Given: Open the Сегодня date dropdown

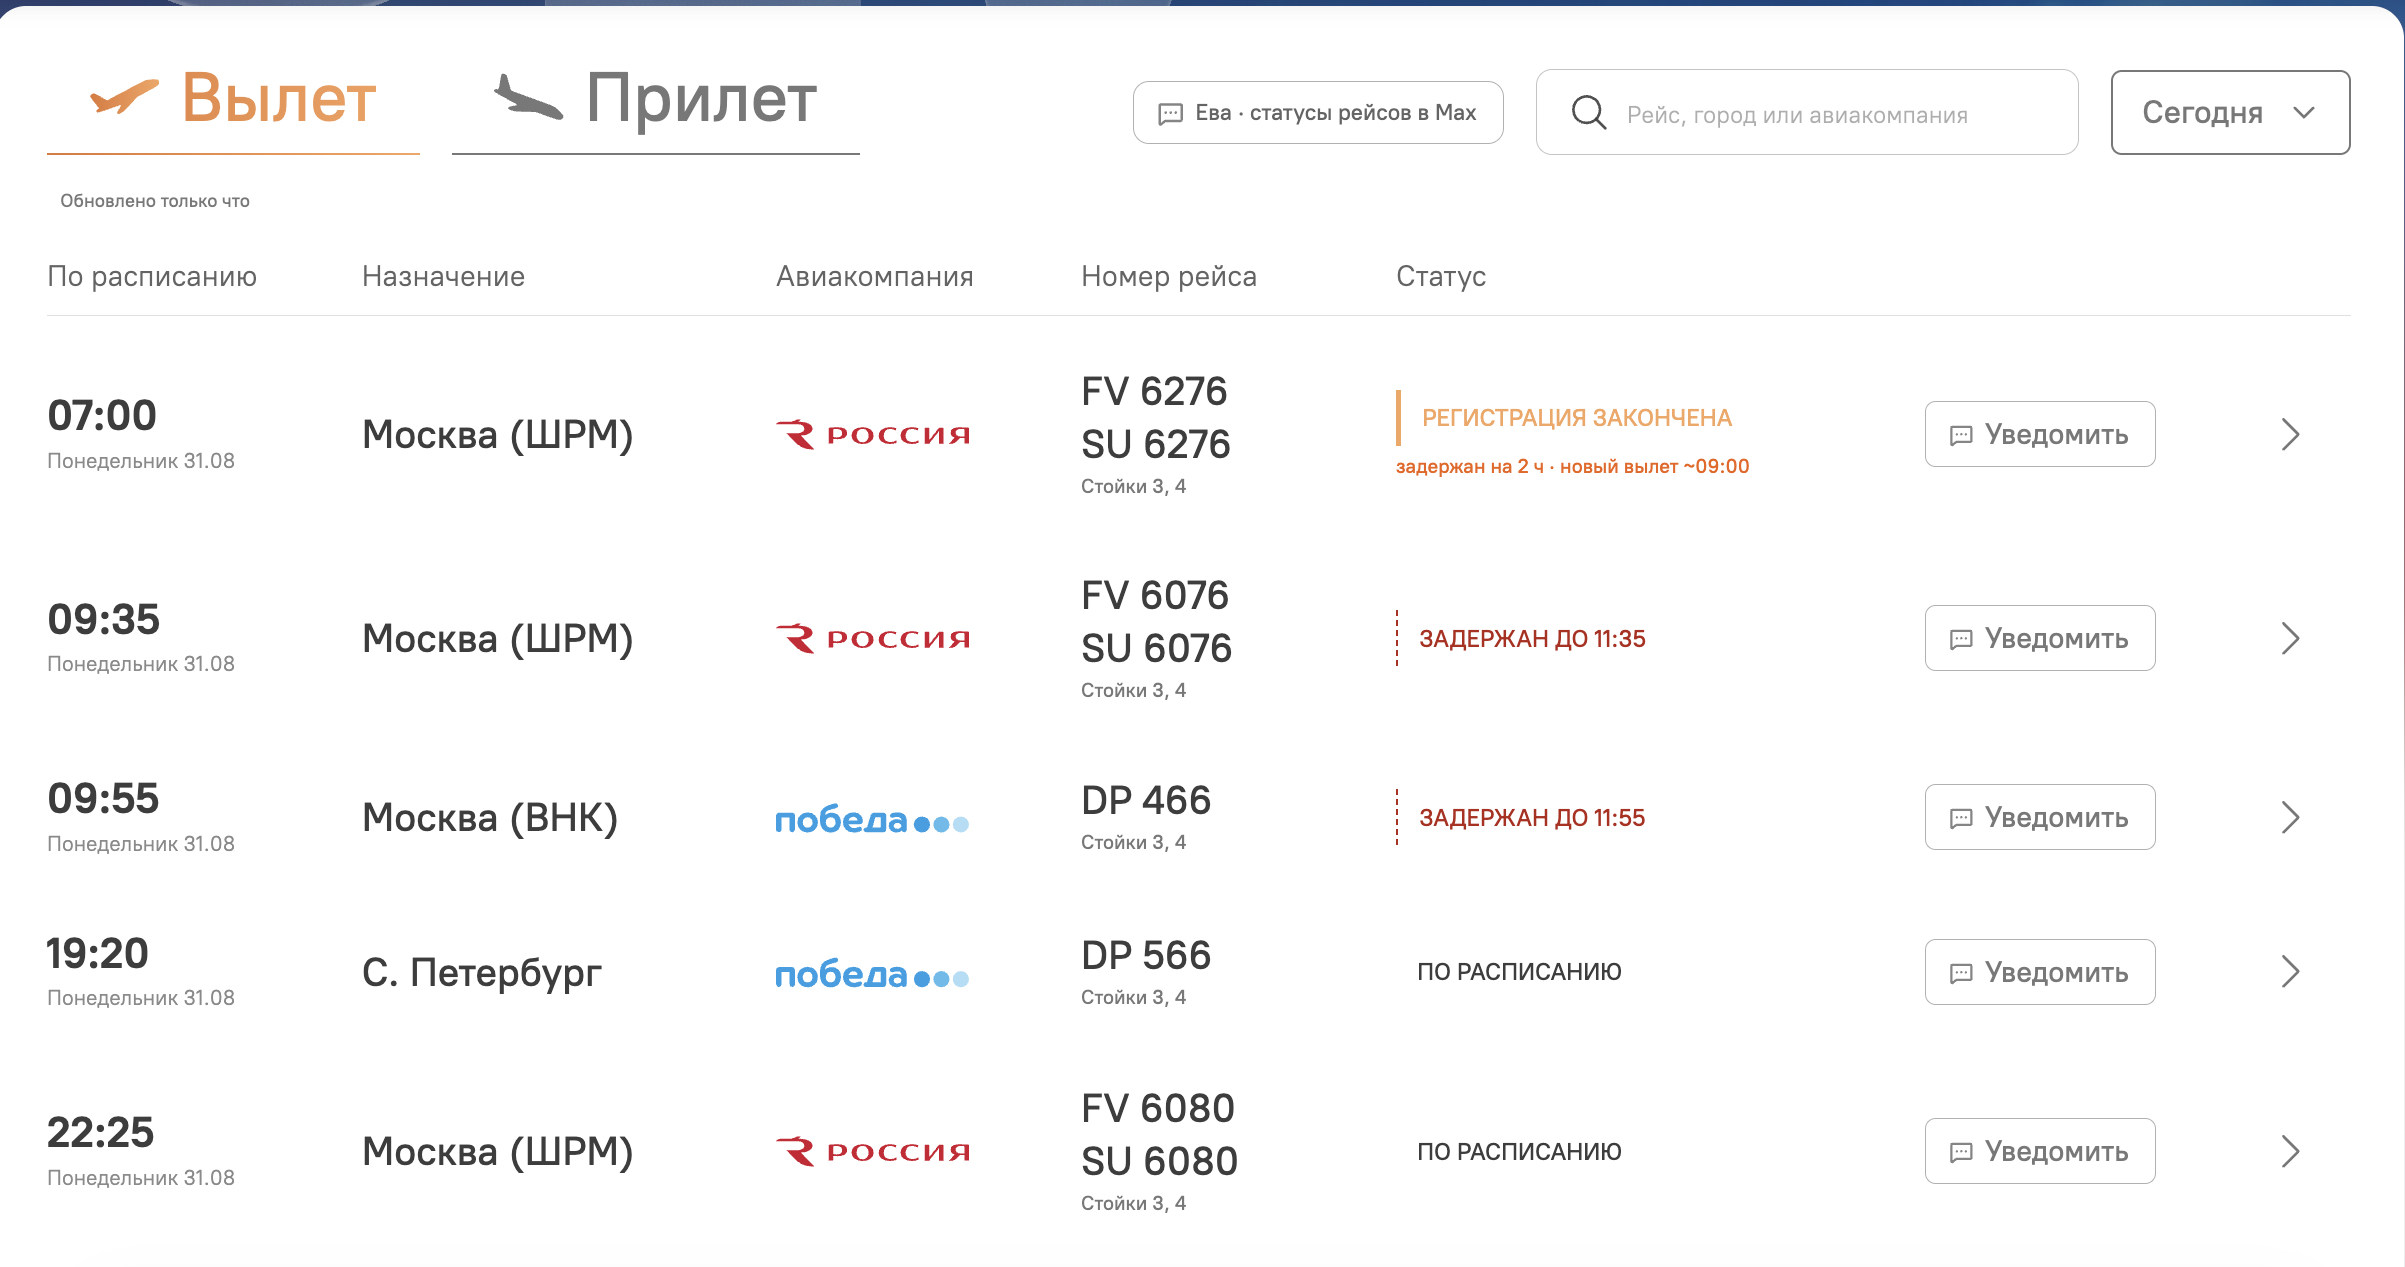Looking at the screenshot, I should click(2230, 112).
